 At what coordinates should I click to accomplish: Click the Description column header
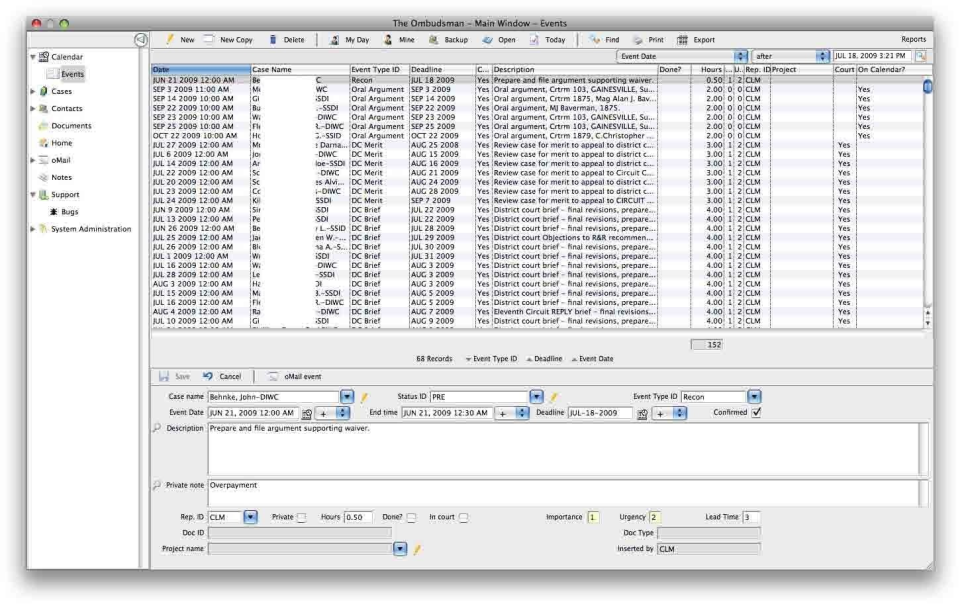click(x=575, y=69)
